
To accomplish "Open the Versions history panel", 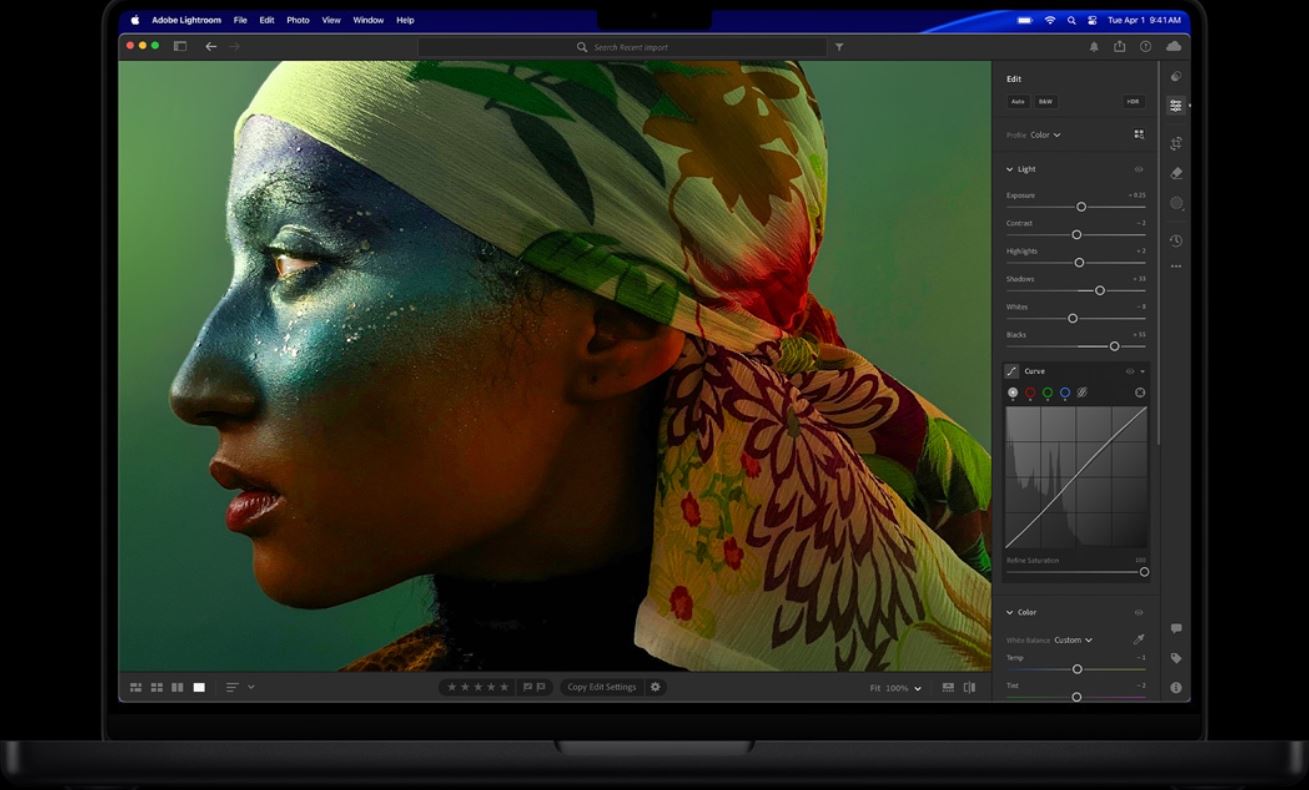I will 1176,241.
